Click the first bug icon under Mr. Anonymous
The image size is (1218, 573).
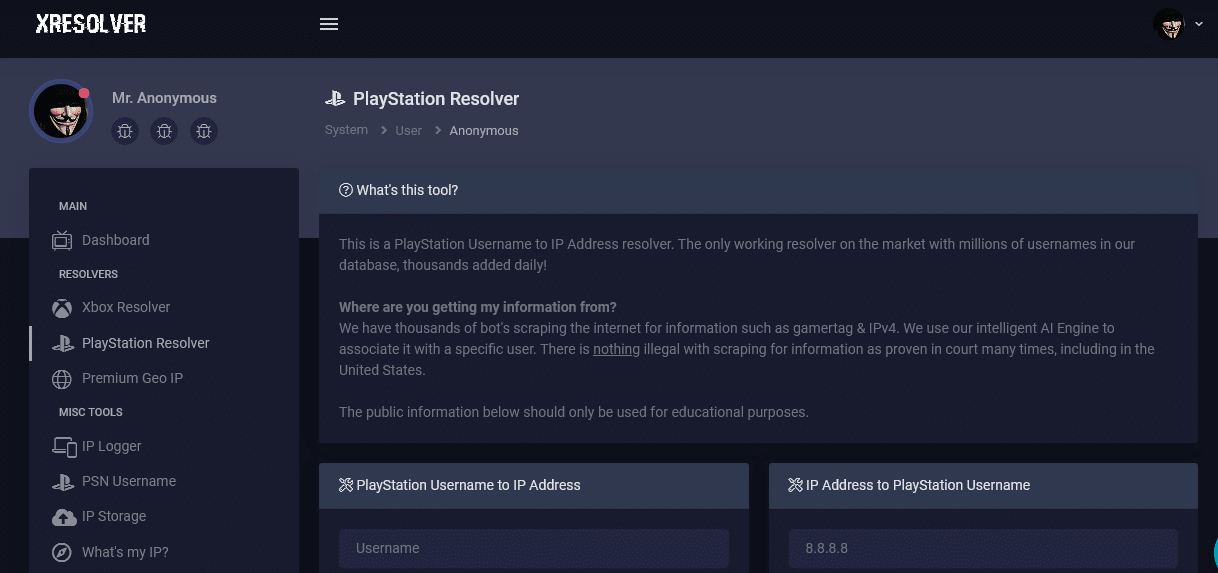(125, 131)
